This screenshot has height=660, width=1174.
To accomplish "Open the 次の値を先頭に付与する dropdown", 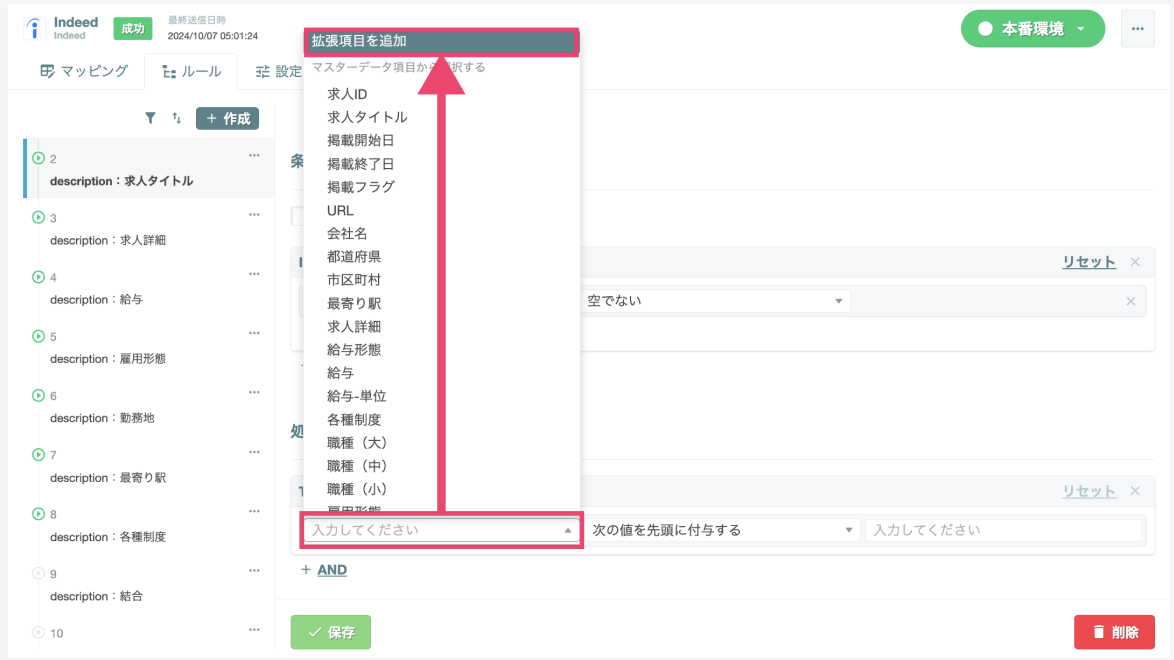I will point(722,530).
